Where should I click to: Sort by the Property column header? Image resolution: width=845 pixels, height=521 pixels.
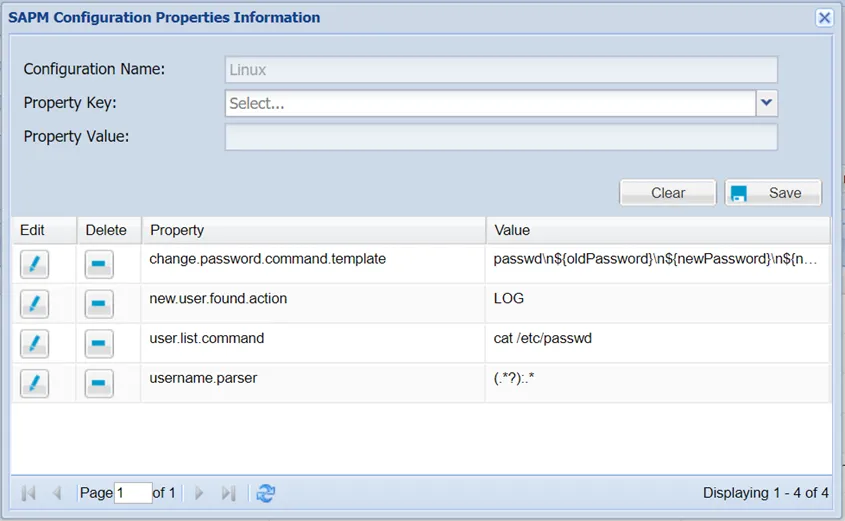pyautogui.click(x=314, y=230)
